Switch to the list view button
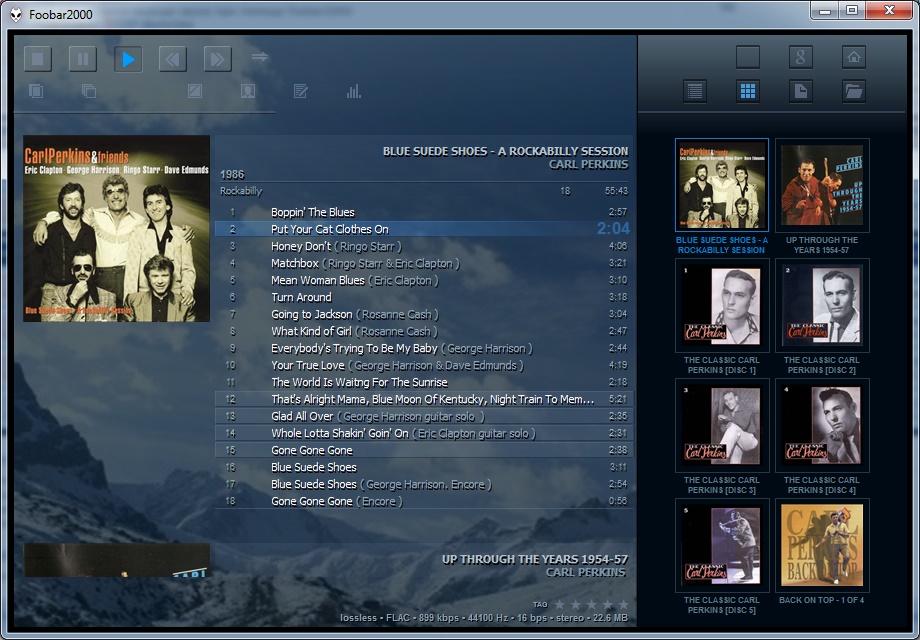Screen dimensions: 920x640 [x=695, y=91]
